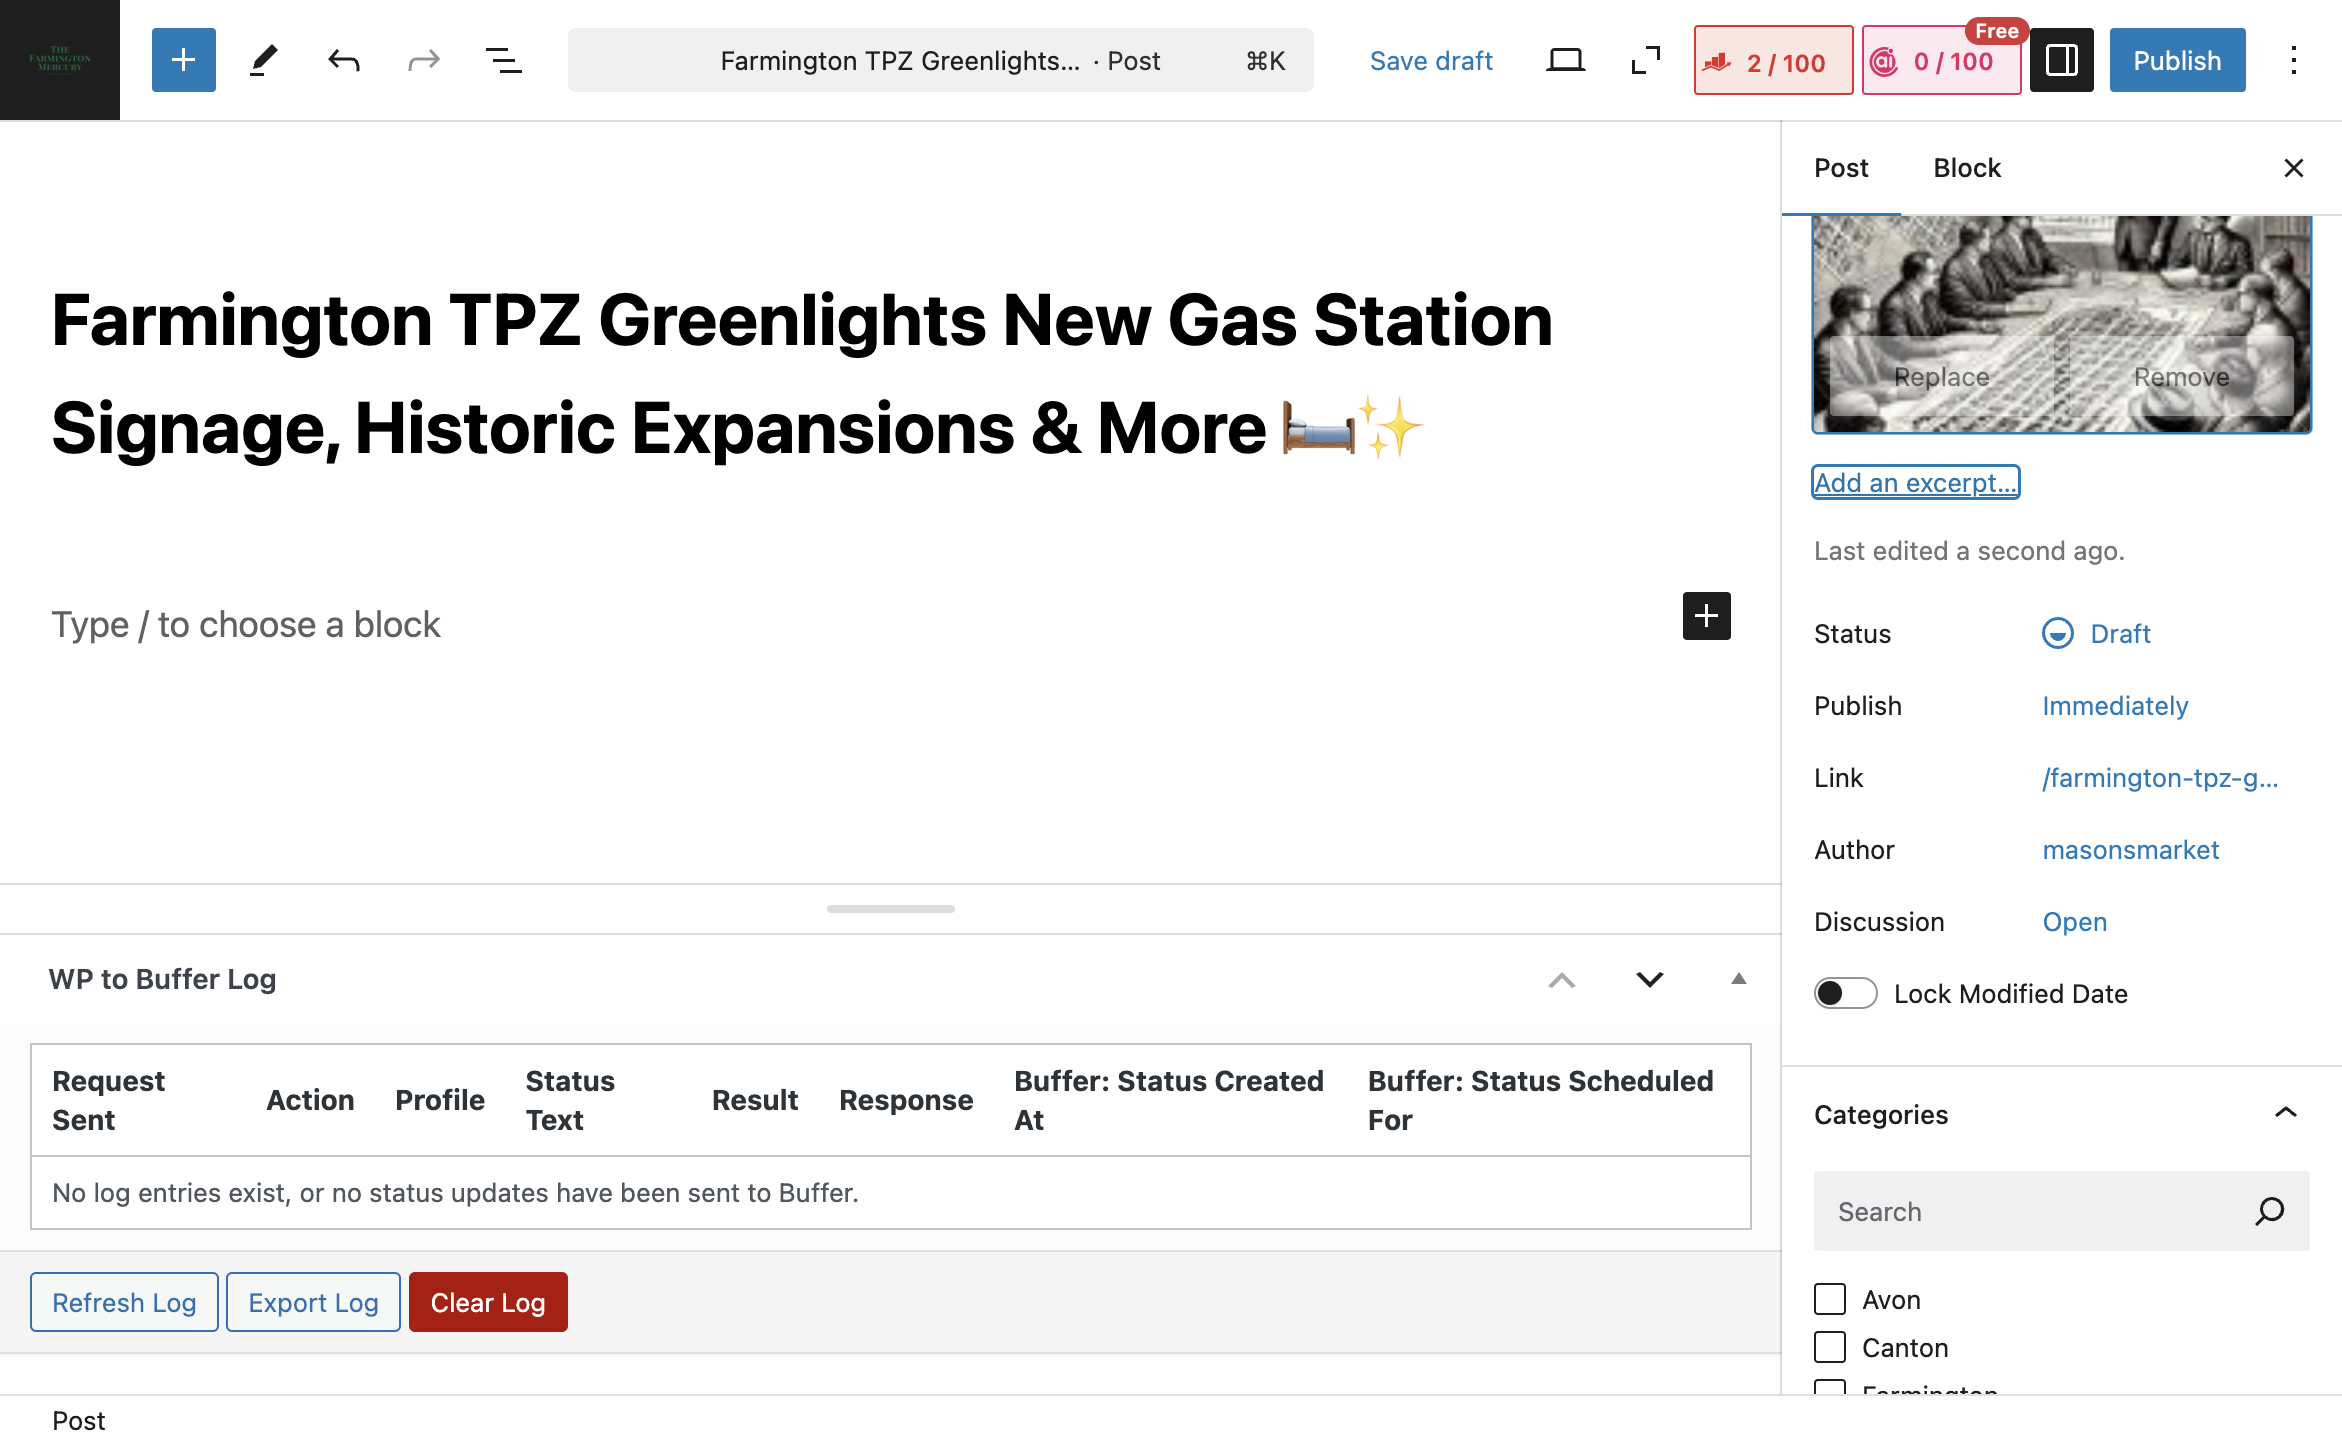The height and width of the screenshot is (1444, 2342).
Task: Switch to the Post tab
Action: 1841,168
